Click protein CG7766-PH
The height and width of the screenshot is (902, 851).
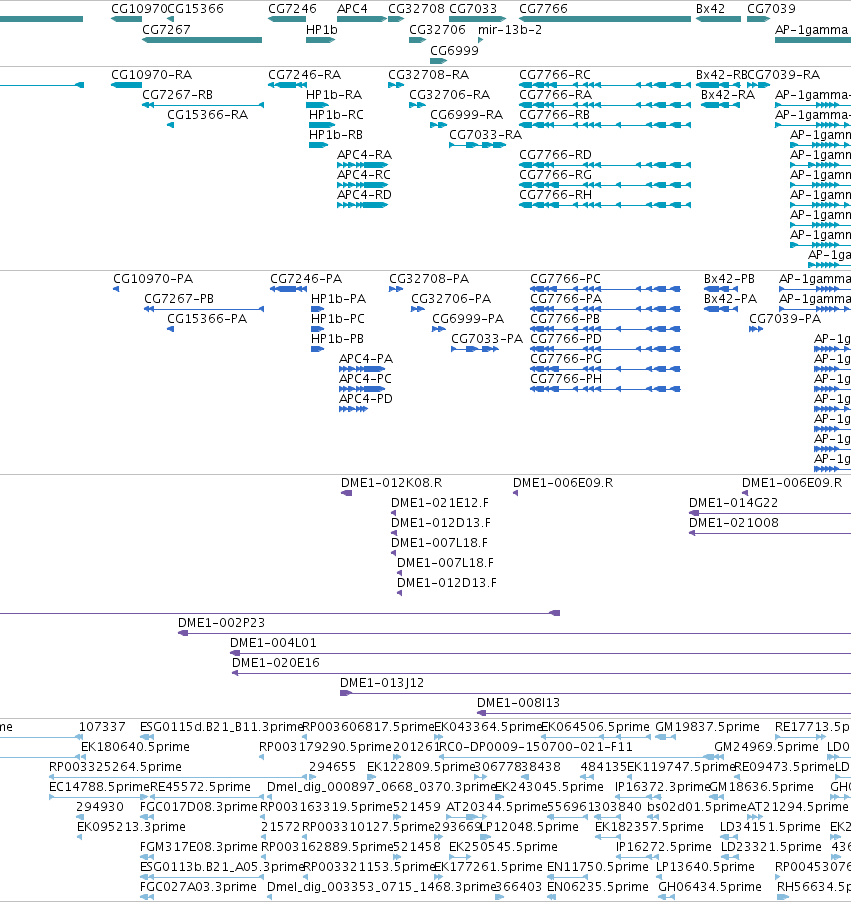(x=566, y=379)
